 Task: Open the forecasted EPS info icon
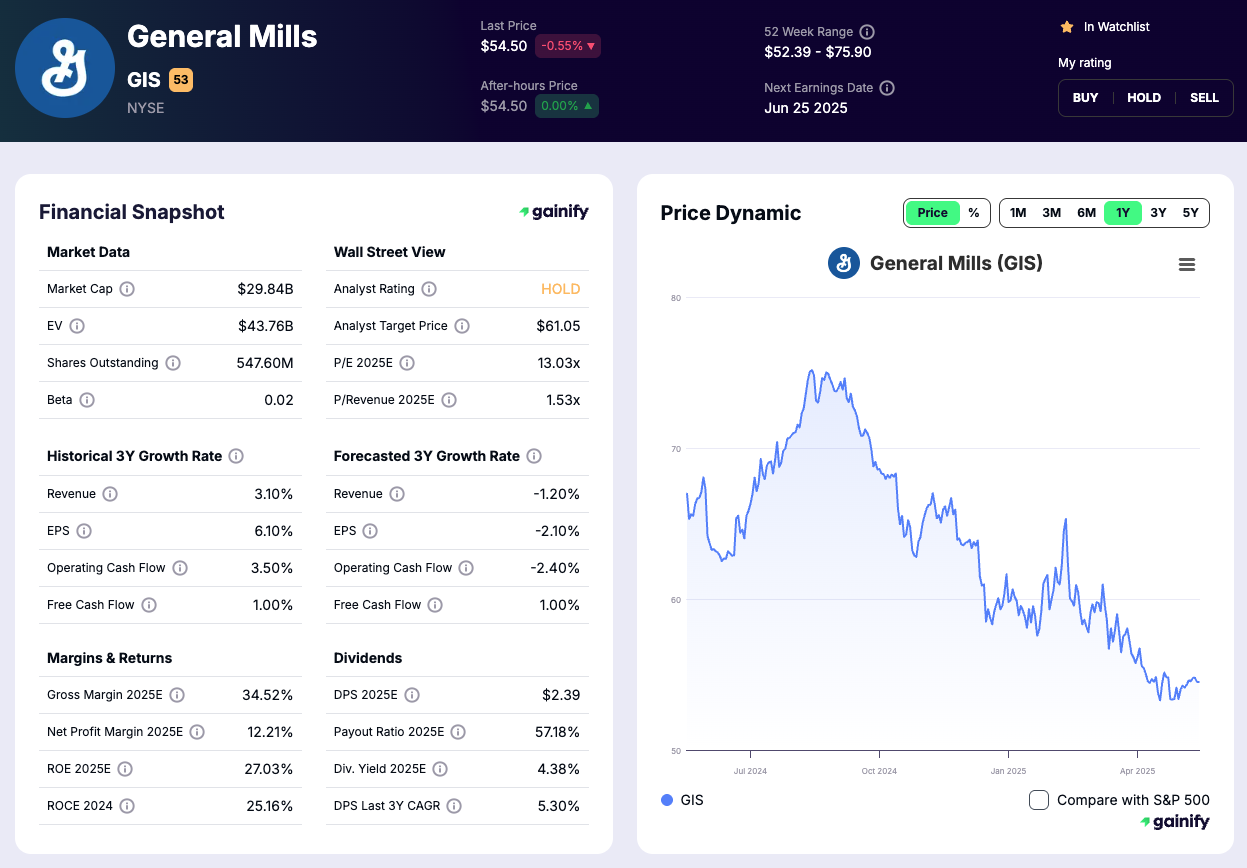coord(370,531)
